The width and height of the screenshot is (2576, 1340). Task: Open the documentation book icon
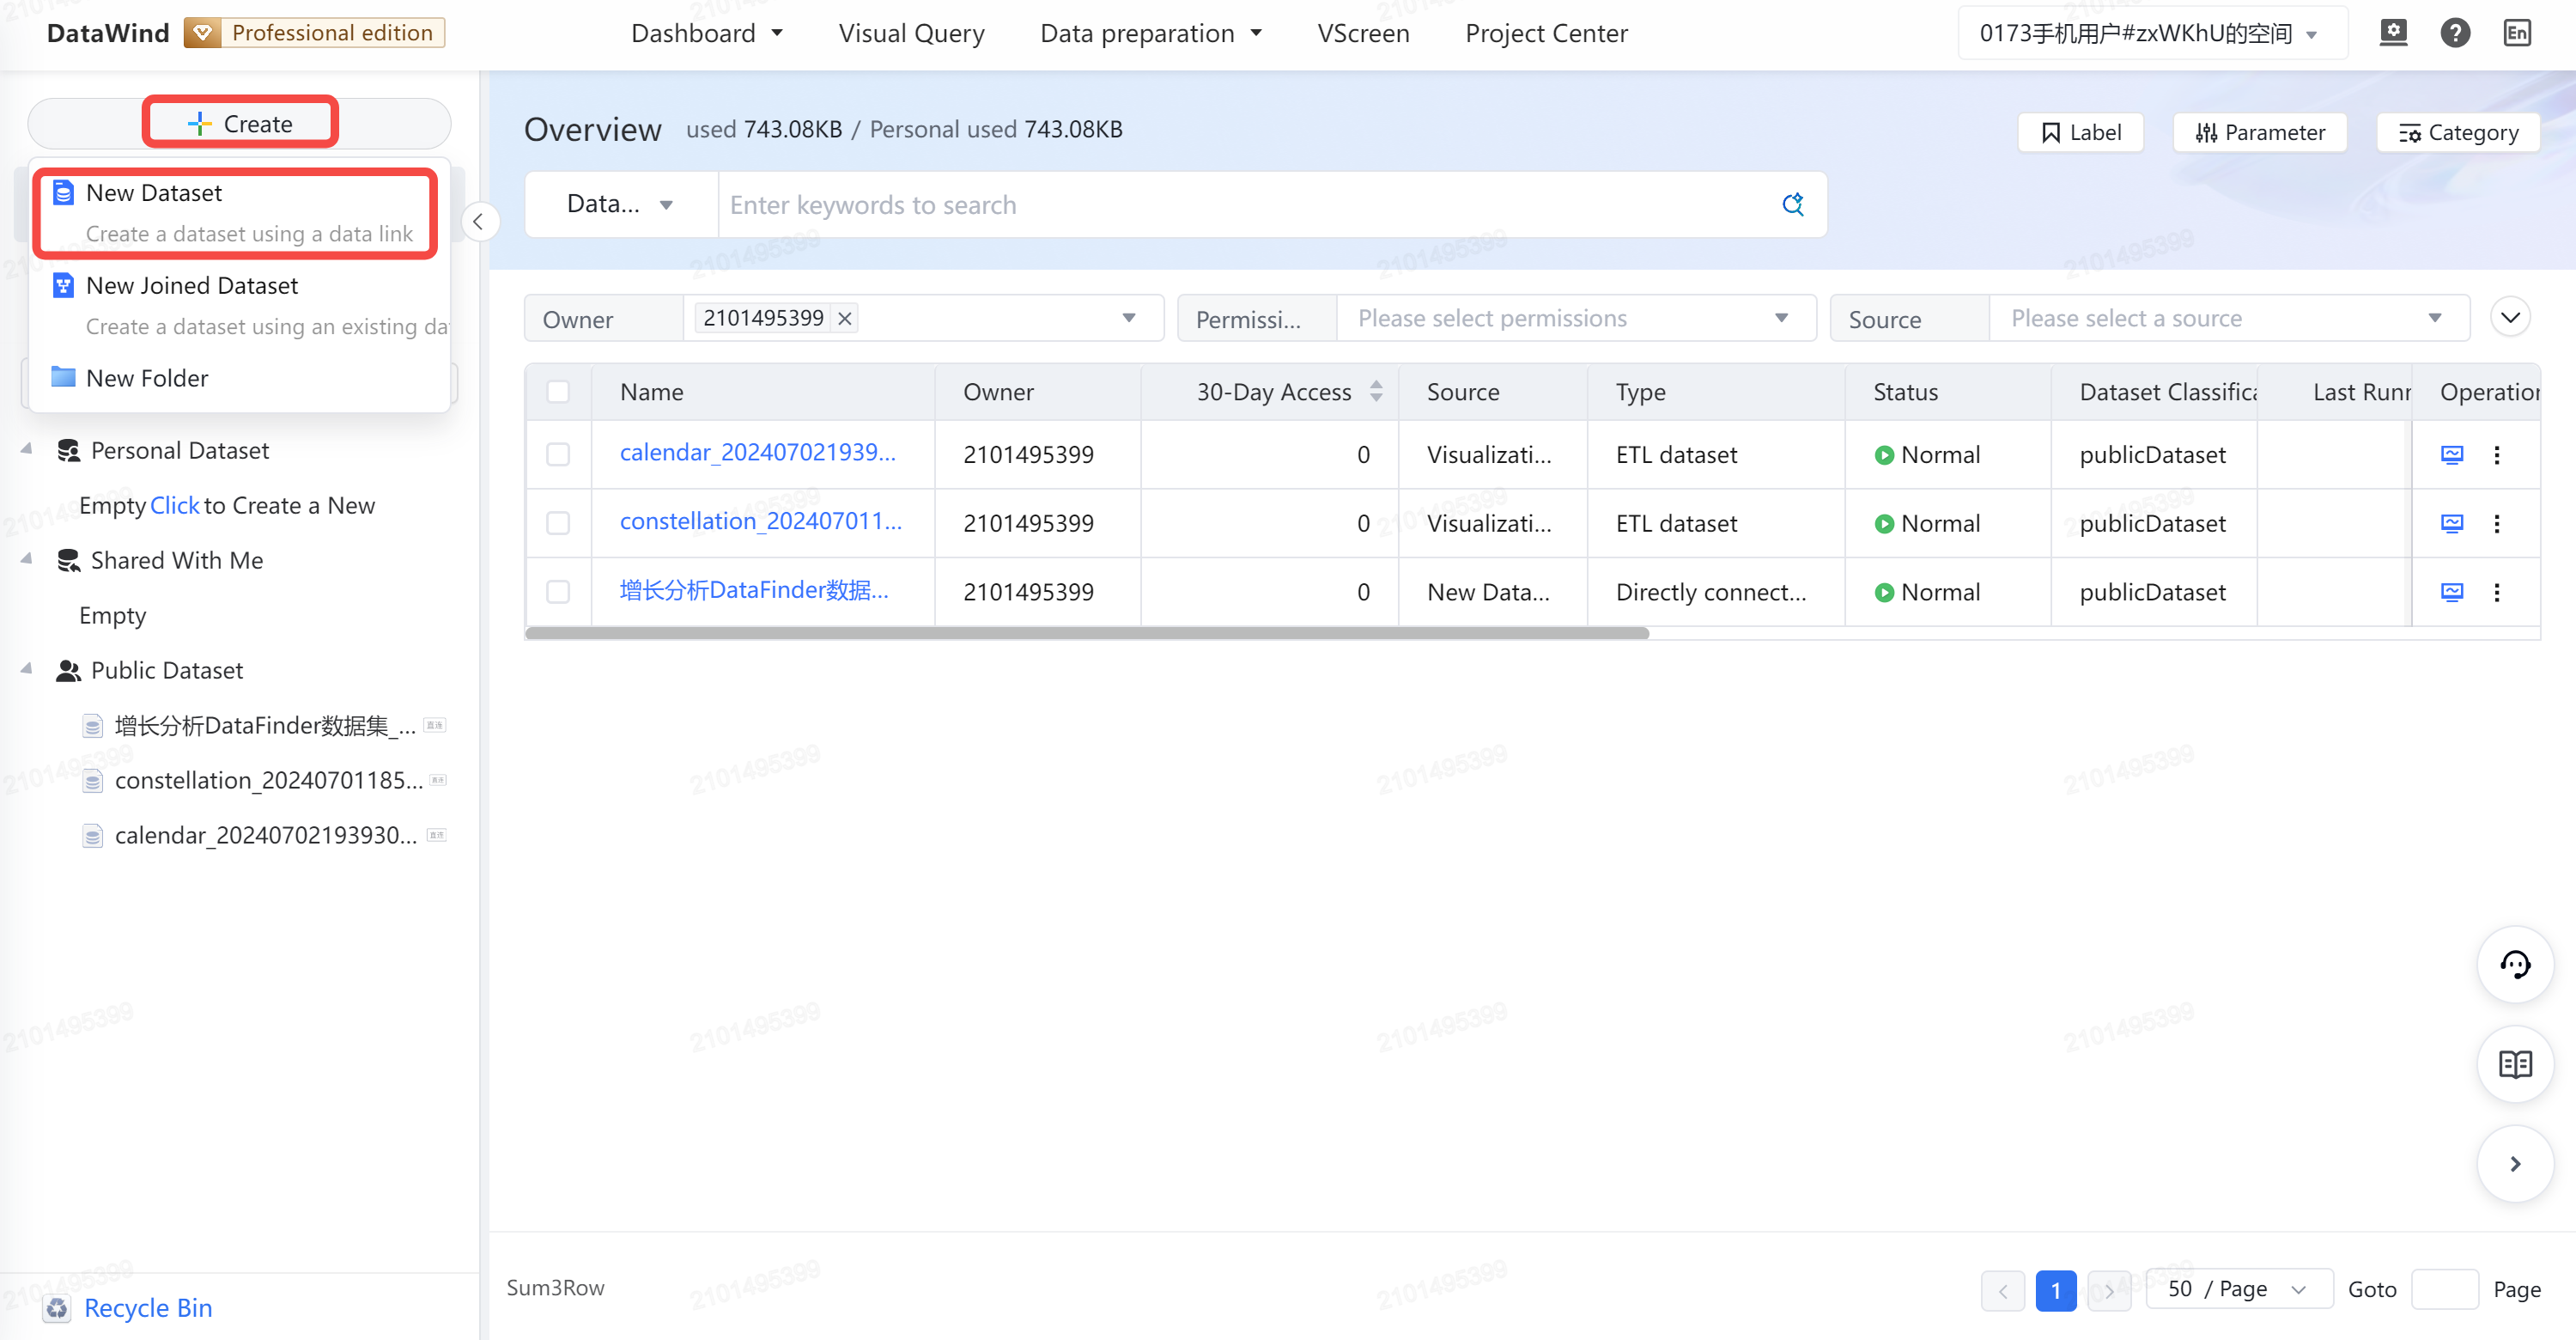coord(2515,1064)
